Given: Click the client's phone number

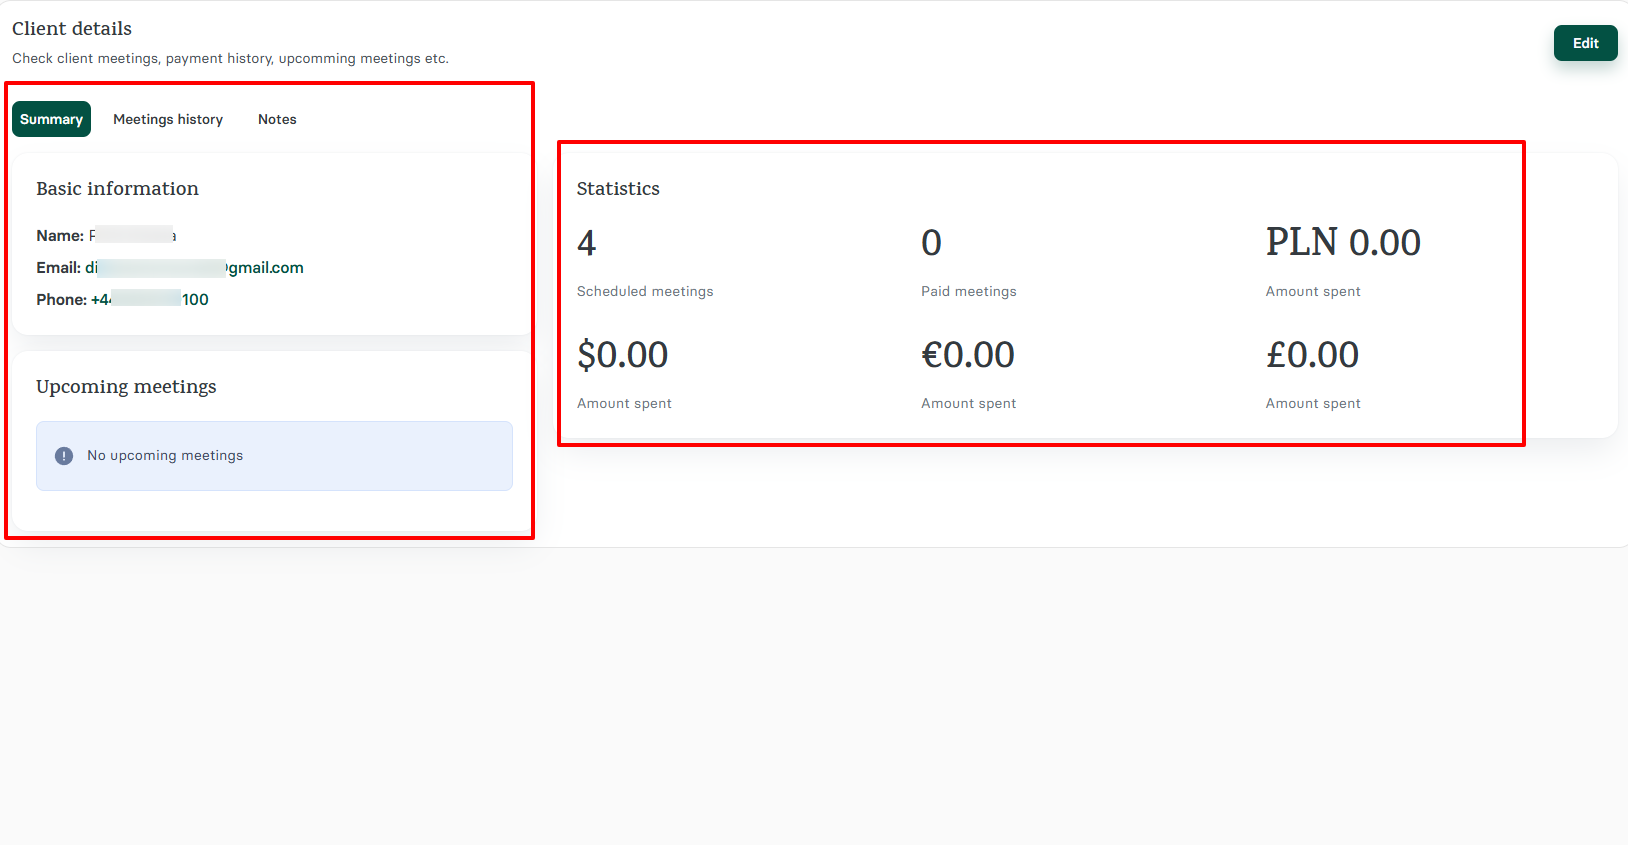Looking at the screenshot, I should click(149, 299).
